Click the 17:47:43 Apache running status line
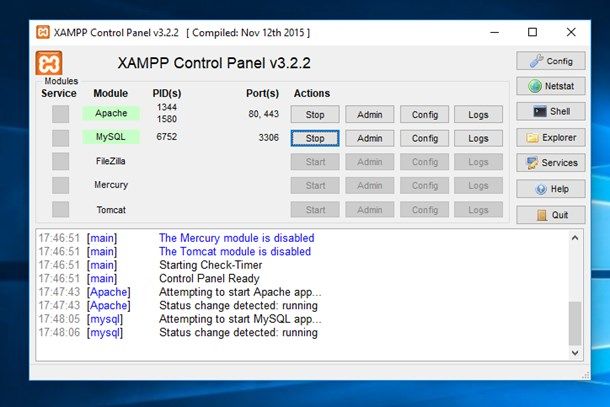Image resolution: width=610 pixels, height=407 pixels. click(238, 305)
